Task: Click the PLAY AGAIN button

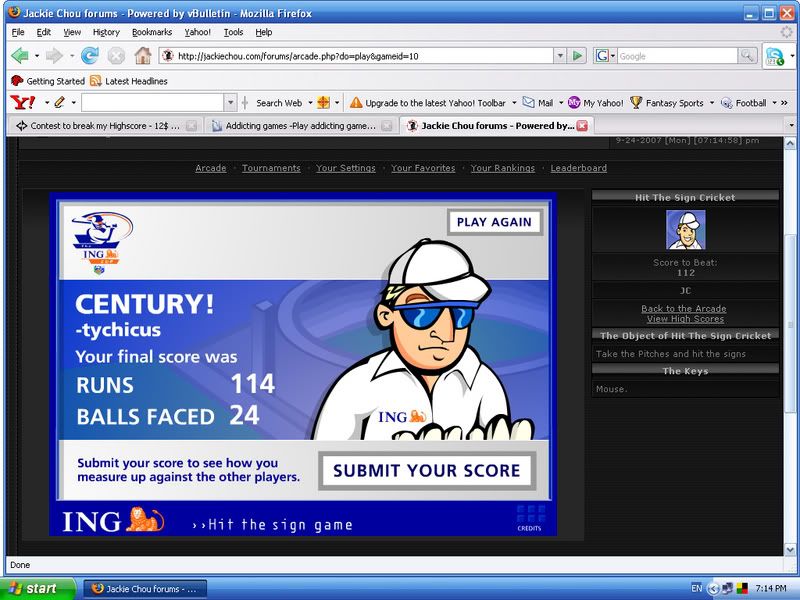Action: (494, 222)
